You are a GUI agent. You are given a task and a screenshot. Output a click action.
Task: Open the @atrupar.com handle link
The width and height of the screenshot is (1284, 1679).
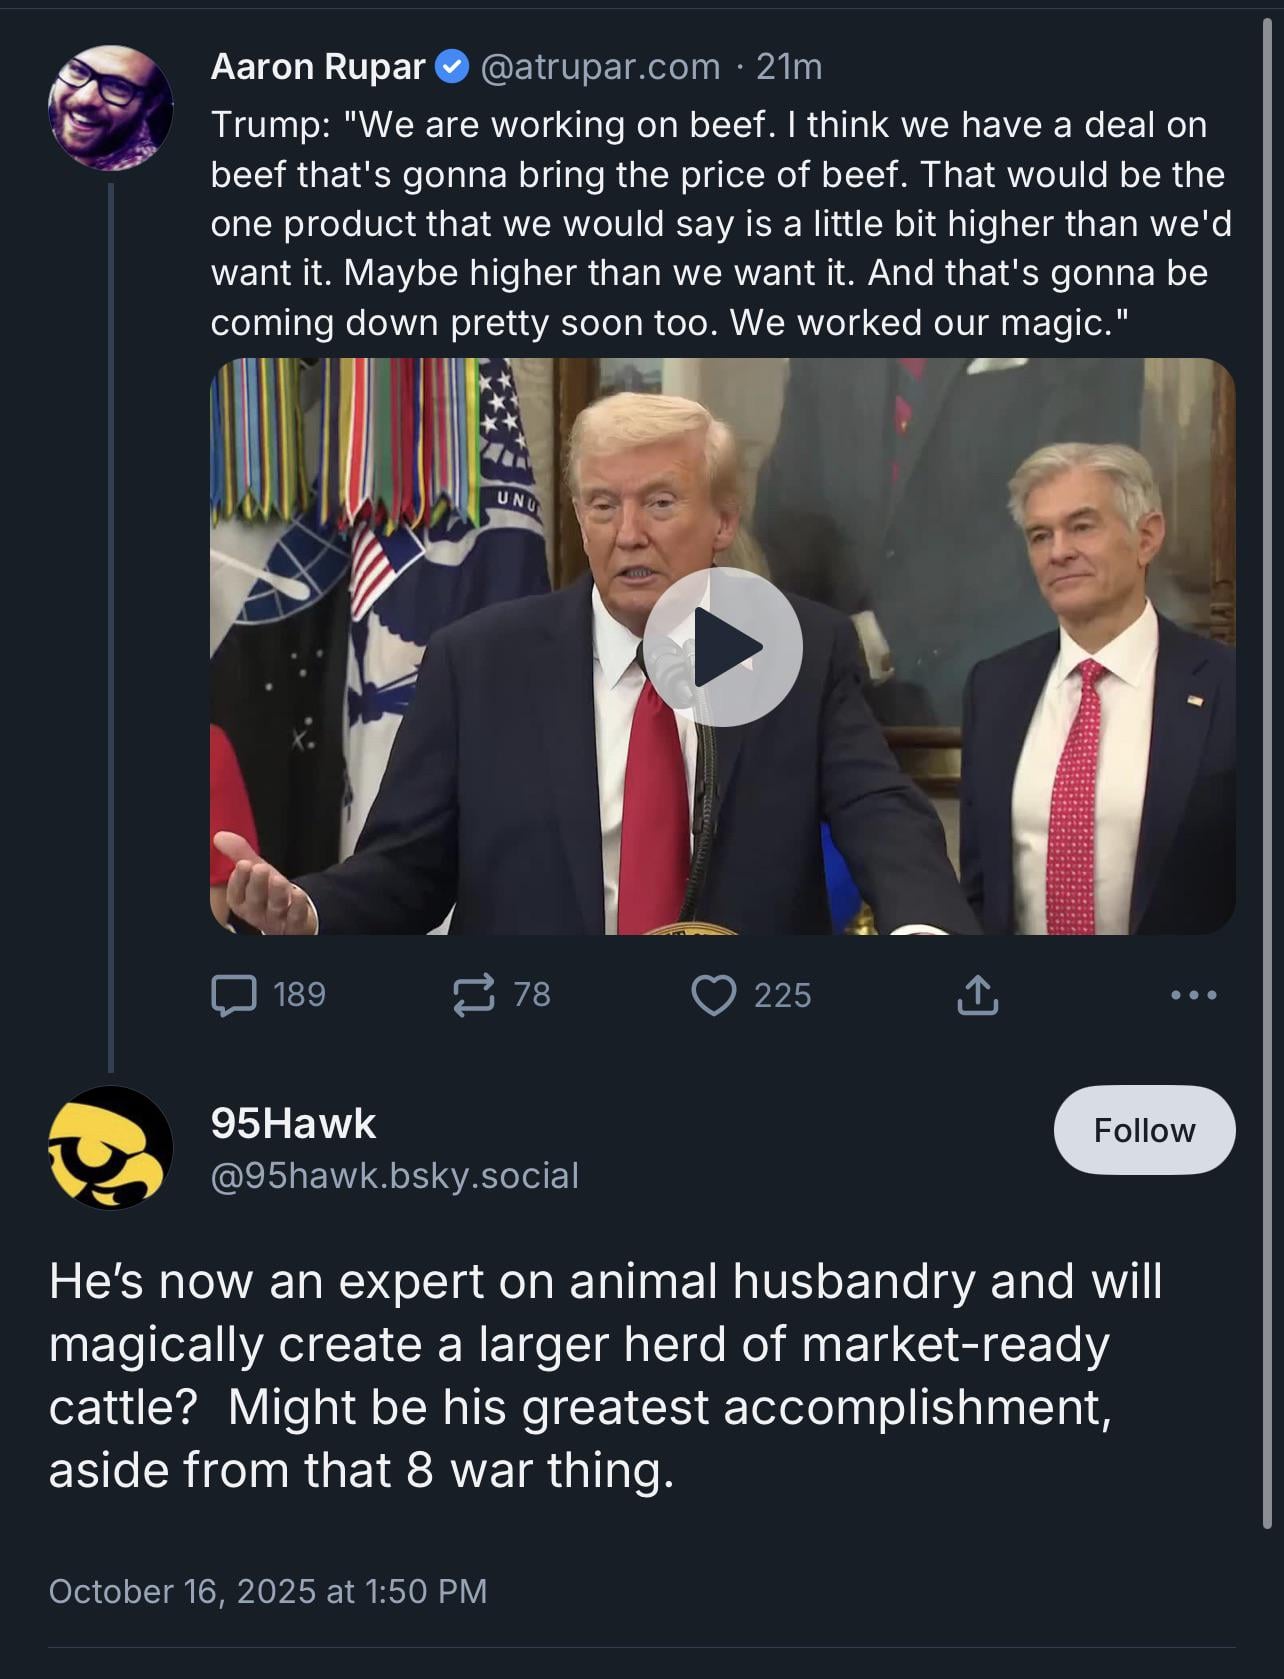[x=600, y=67]
